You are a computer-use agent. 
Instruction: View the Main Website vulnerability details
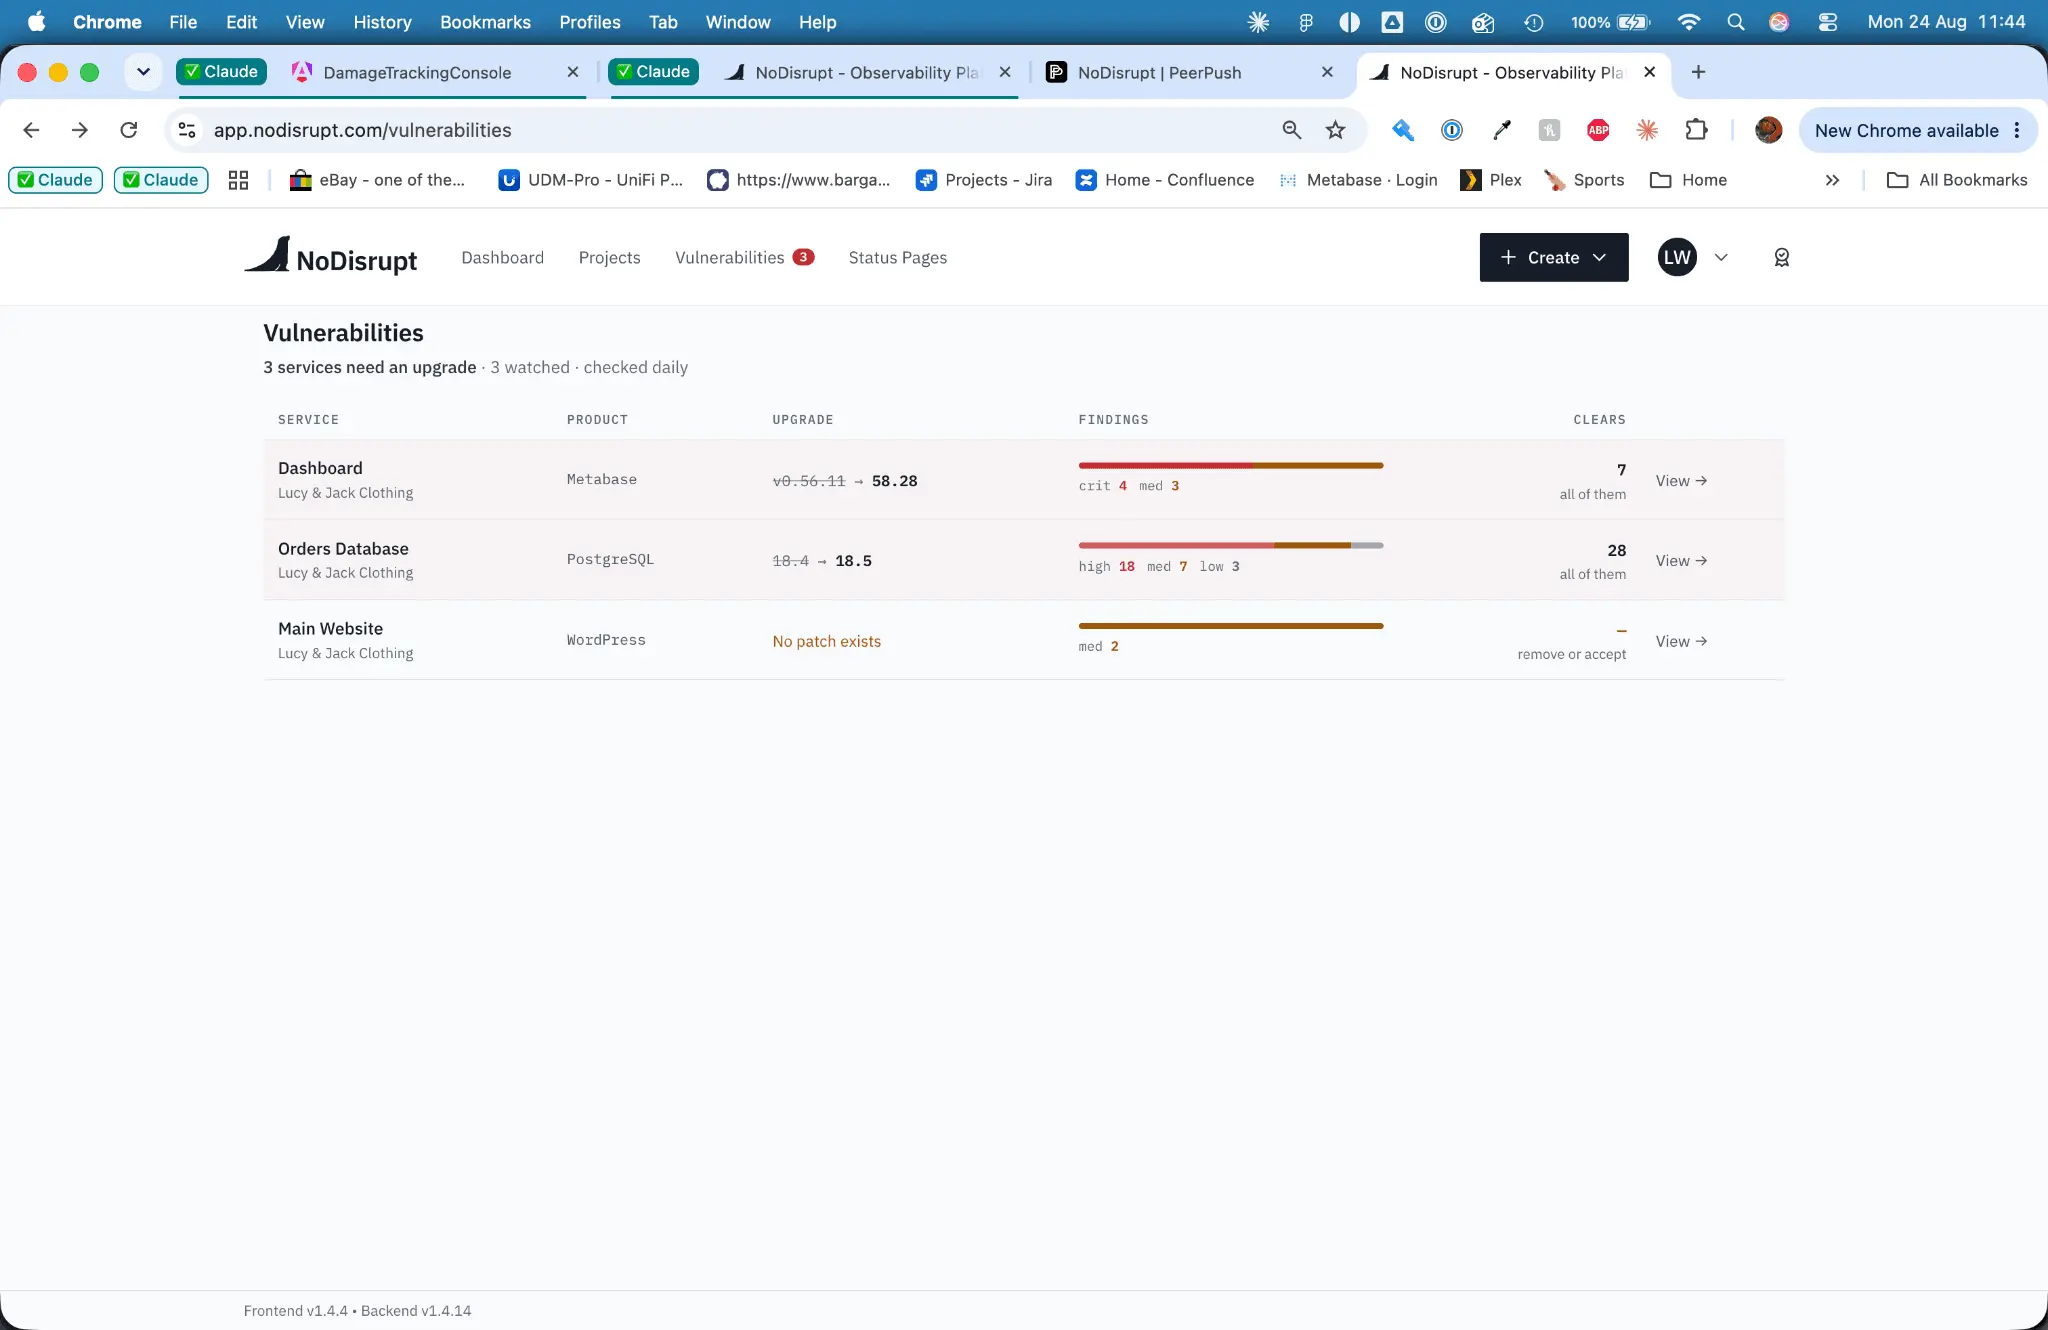coord(1681,642)
